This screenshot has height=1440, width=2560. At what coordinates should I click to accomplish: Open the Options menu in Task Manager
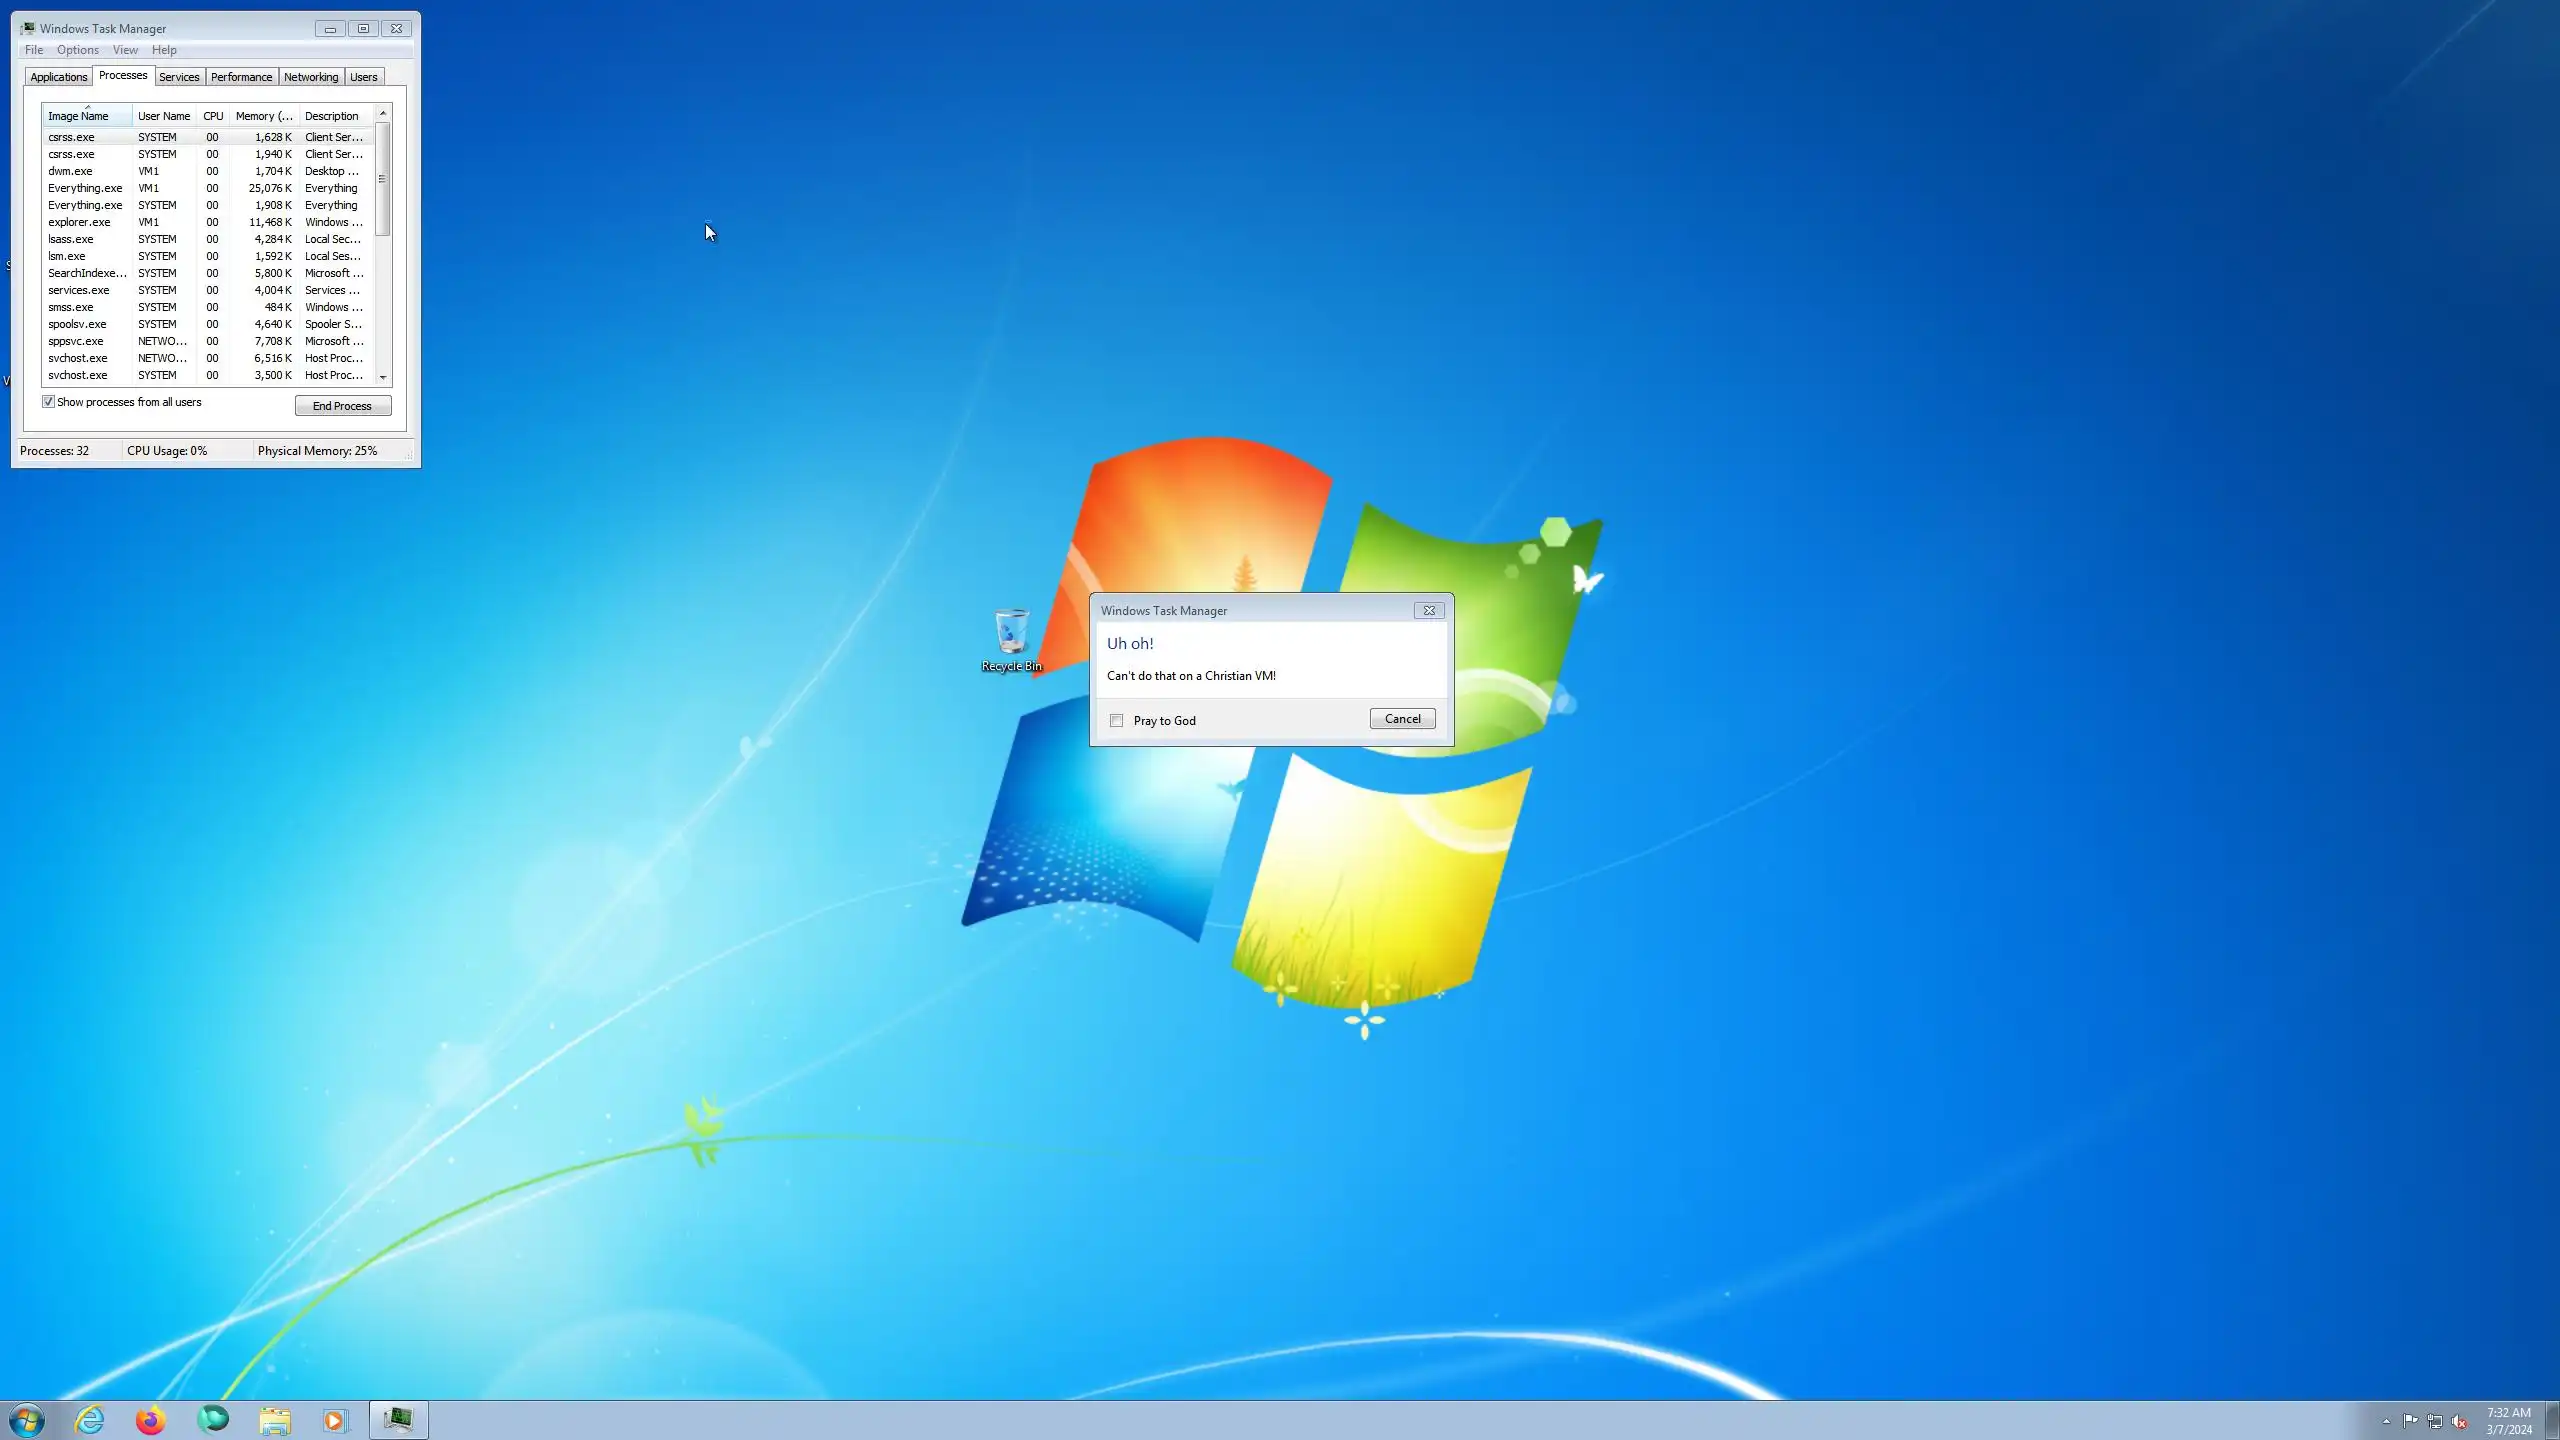click(77, 50)
